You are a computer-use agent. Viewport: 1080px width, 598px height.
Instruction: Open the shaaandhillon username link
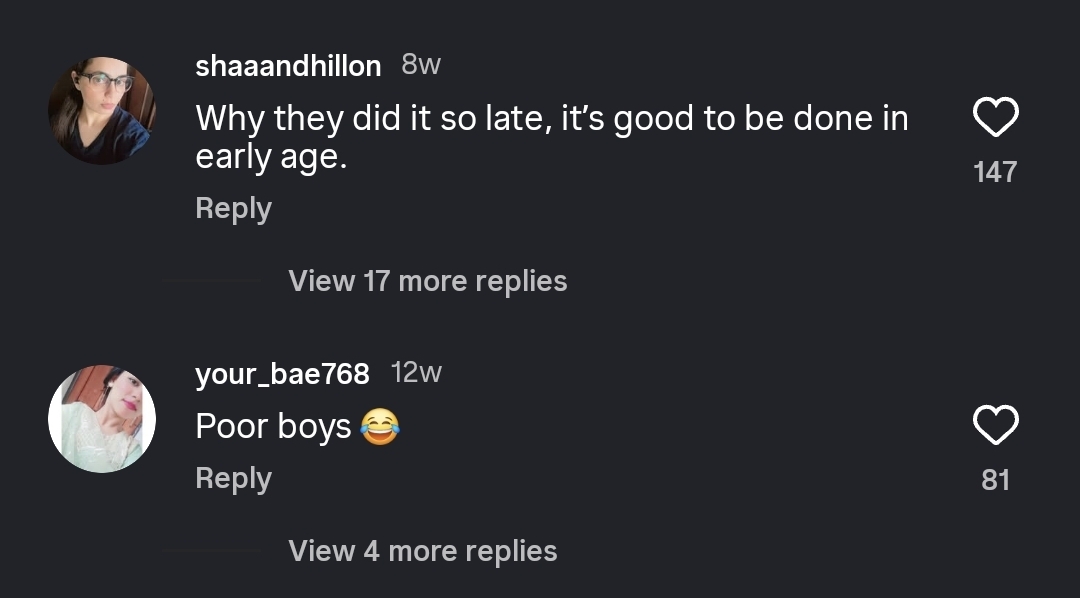288,66
